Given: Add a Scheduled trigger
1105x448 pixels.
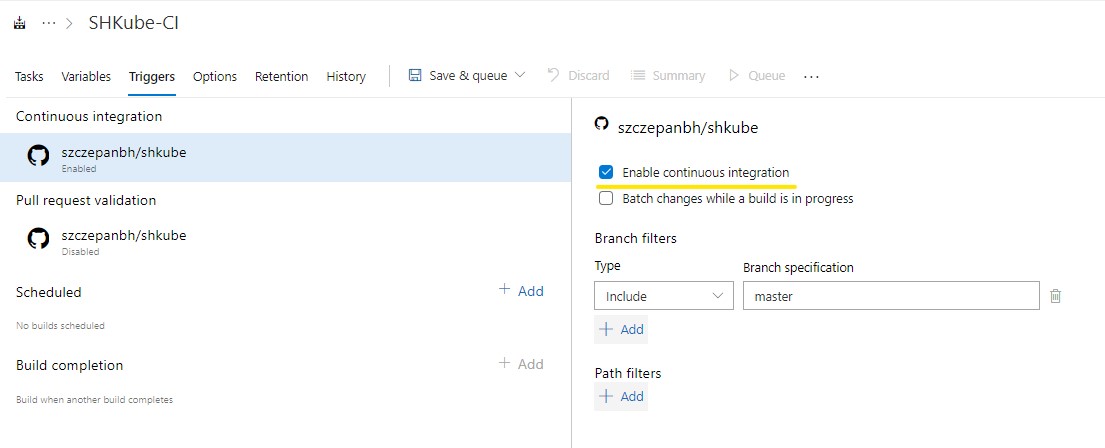Looking at the screenshot, I should click(521, 290).
